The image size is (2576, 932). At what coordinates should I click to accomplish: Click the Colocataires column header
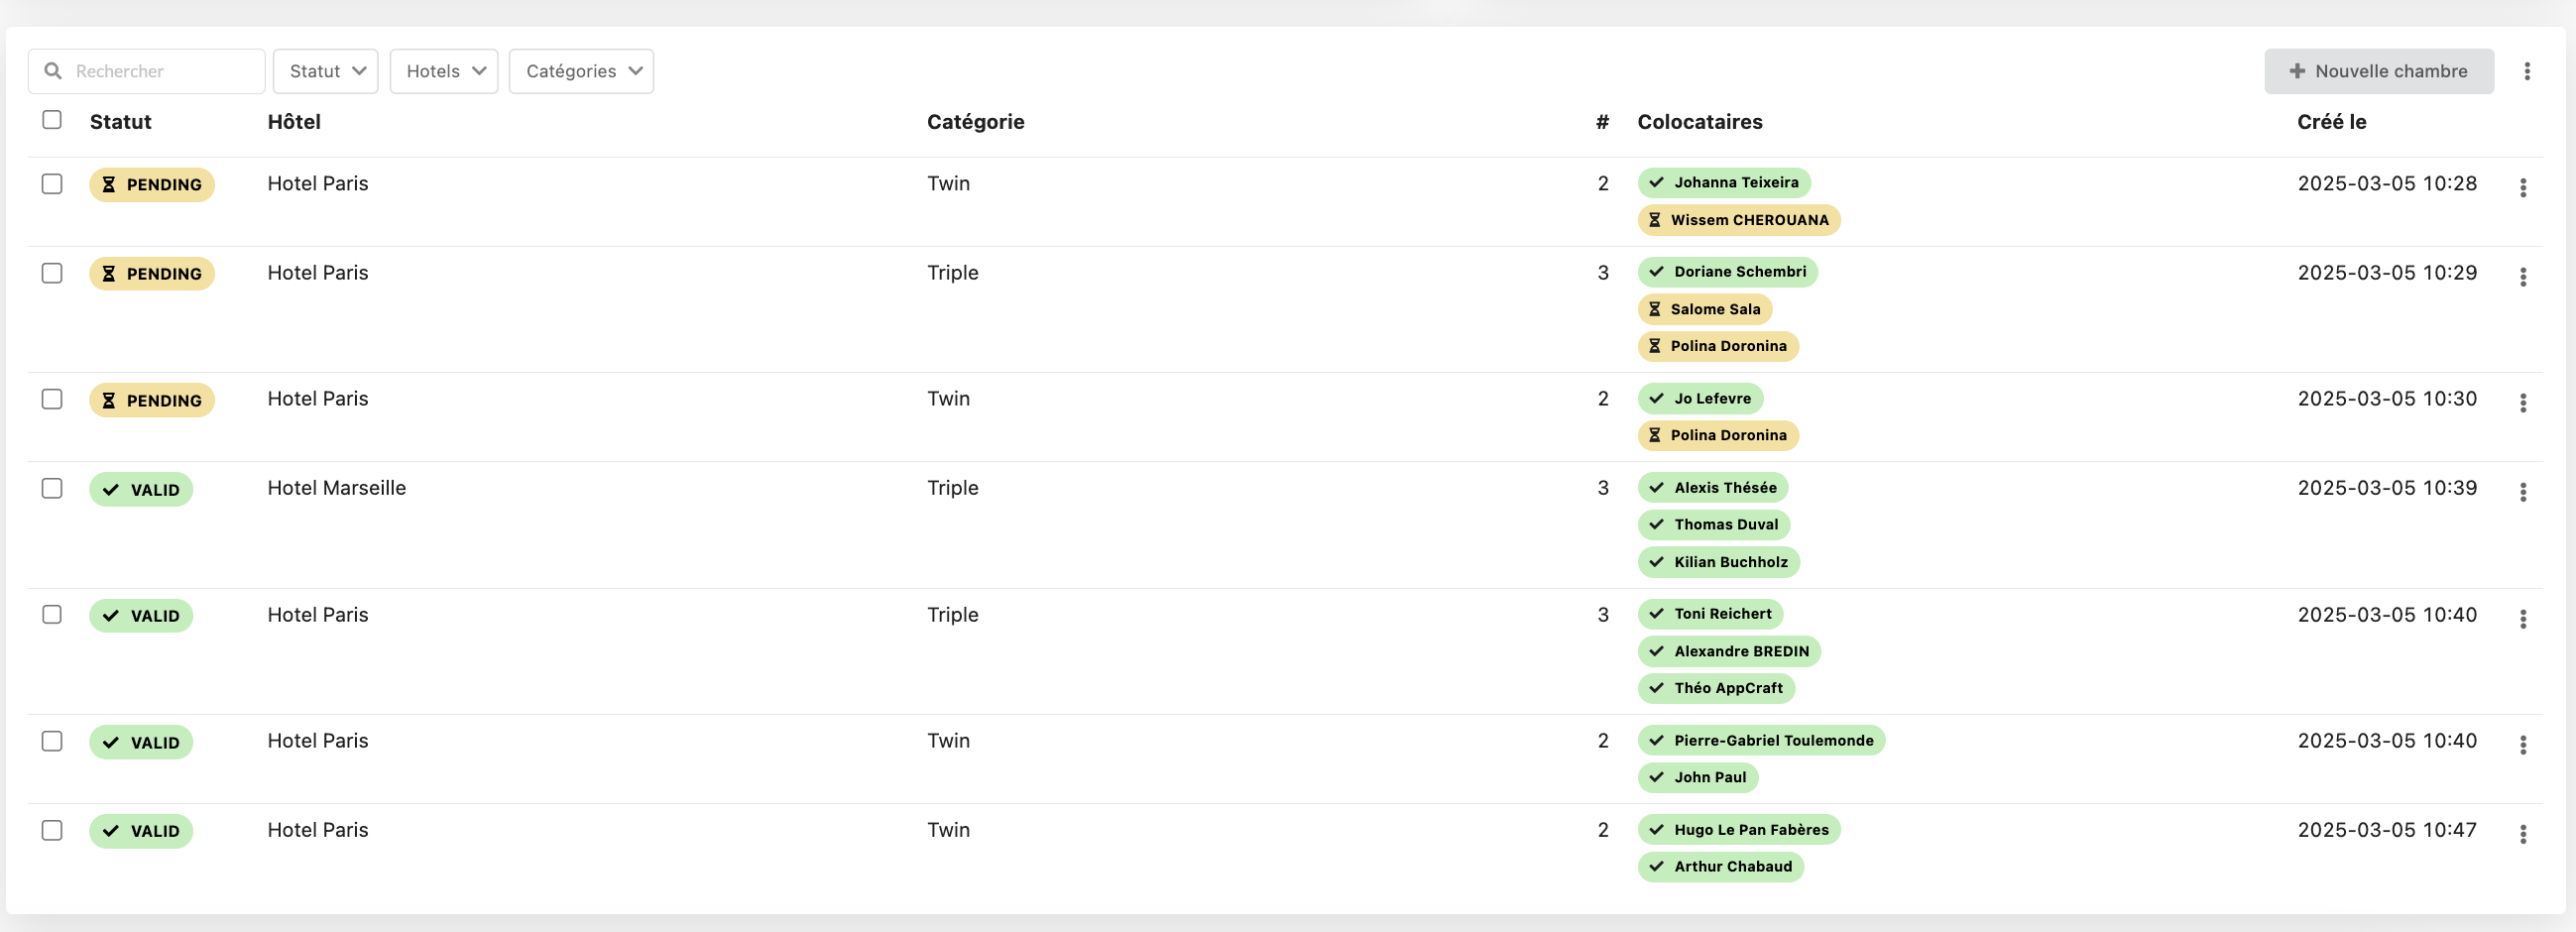click(x=1699, y=122)
